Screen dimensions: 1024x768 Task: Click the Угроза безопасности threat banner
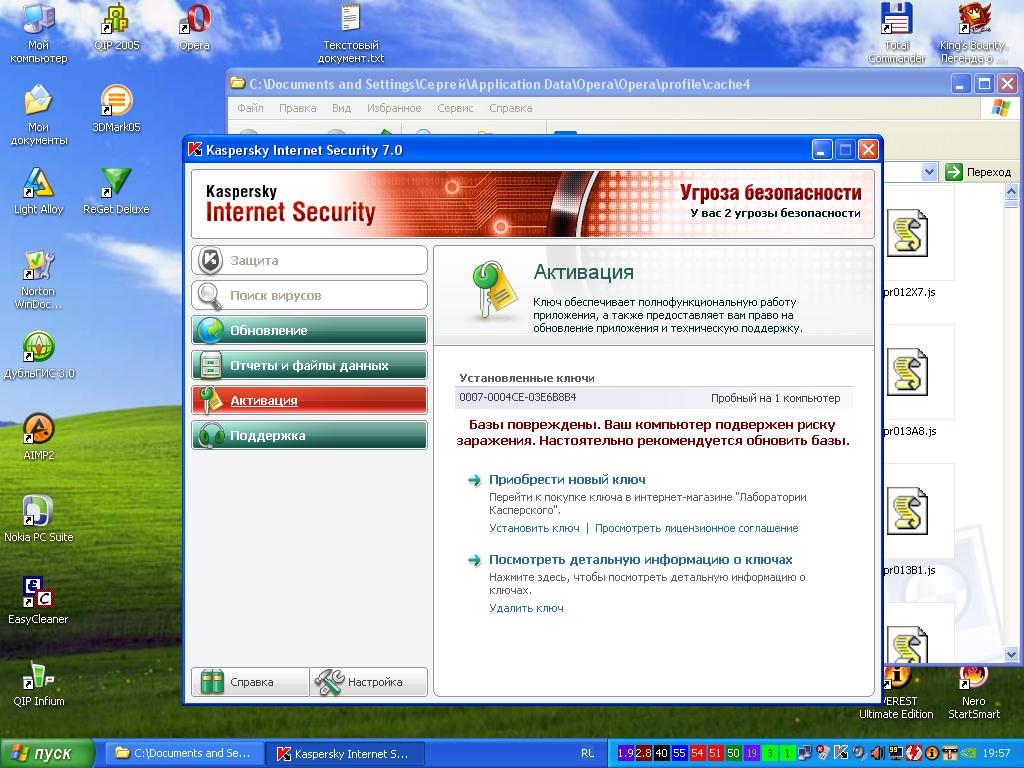pyautogui.click(x=770, y=200)
